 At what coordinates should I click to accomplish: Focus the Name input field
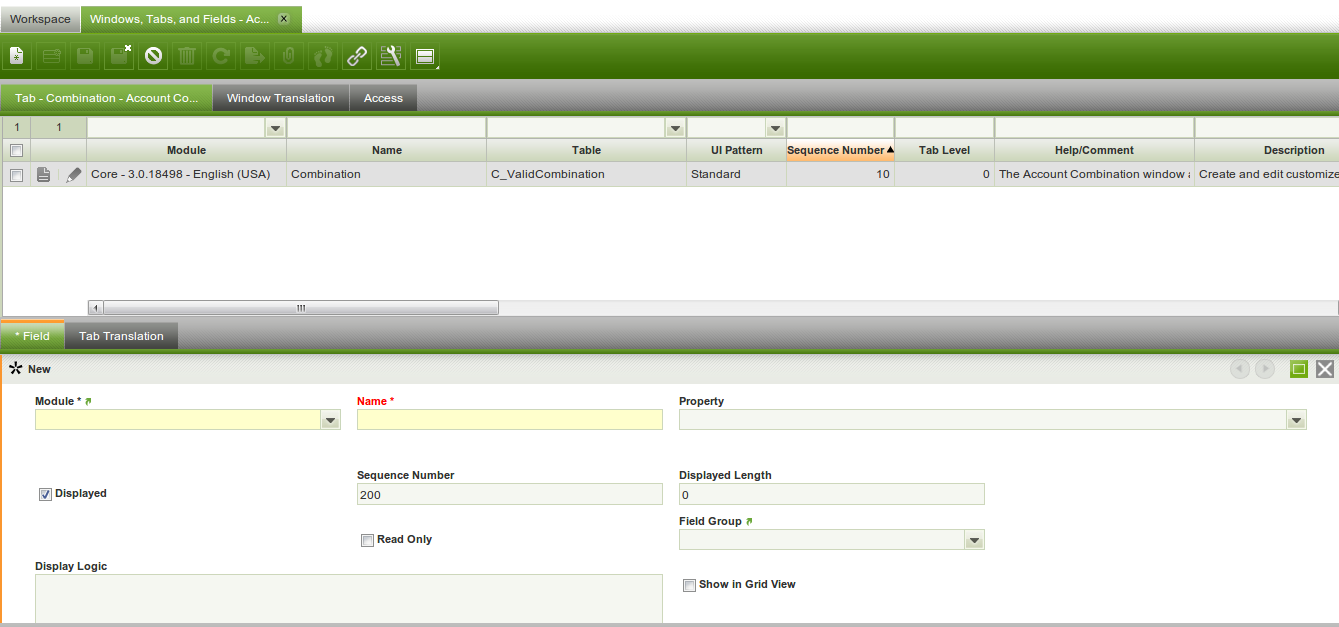509,420
